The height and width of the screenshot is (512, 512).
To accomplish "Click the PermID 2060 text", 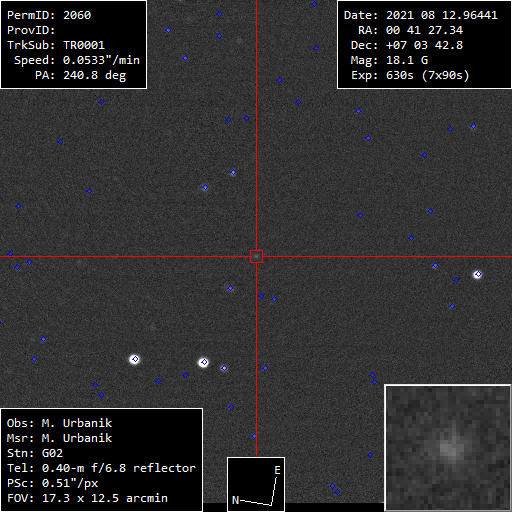I will [49, 15].
